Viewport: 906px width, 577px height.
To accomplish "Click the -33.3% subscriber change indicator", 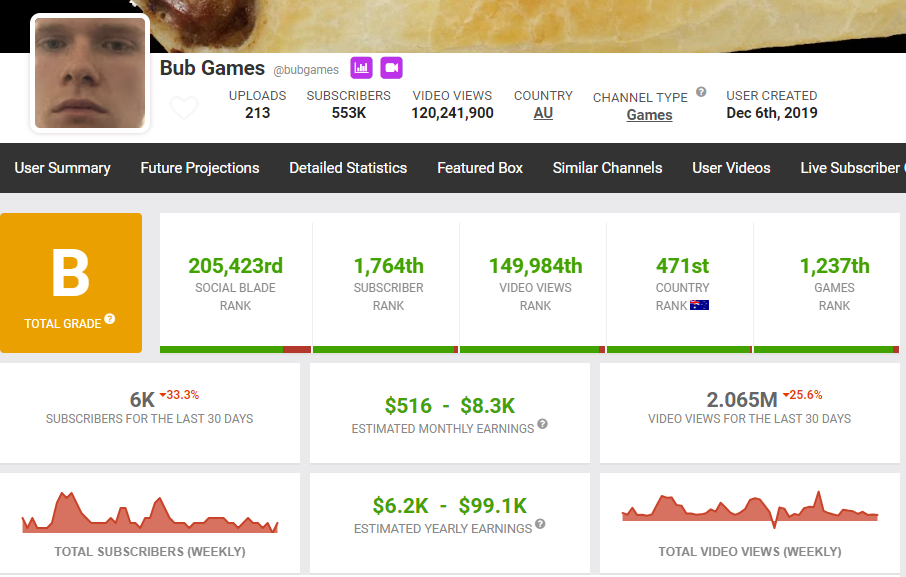I will (179, 395).
